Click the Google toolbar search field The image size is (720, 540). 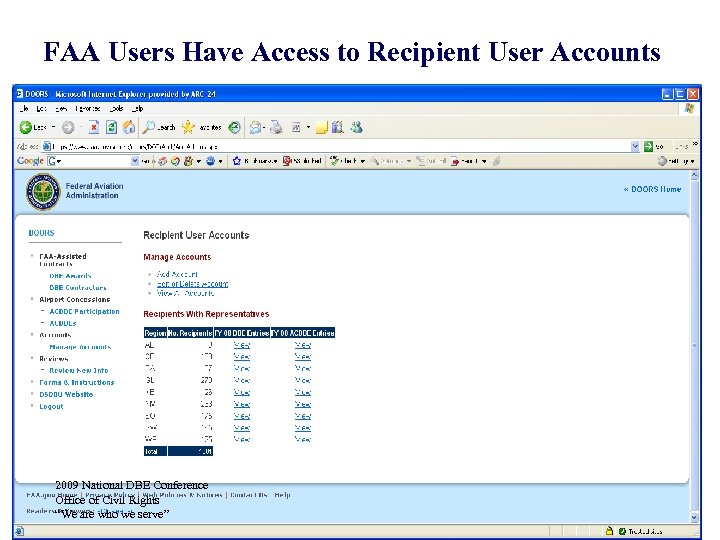point(92,161)
